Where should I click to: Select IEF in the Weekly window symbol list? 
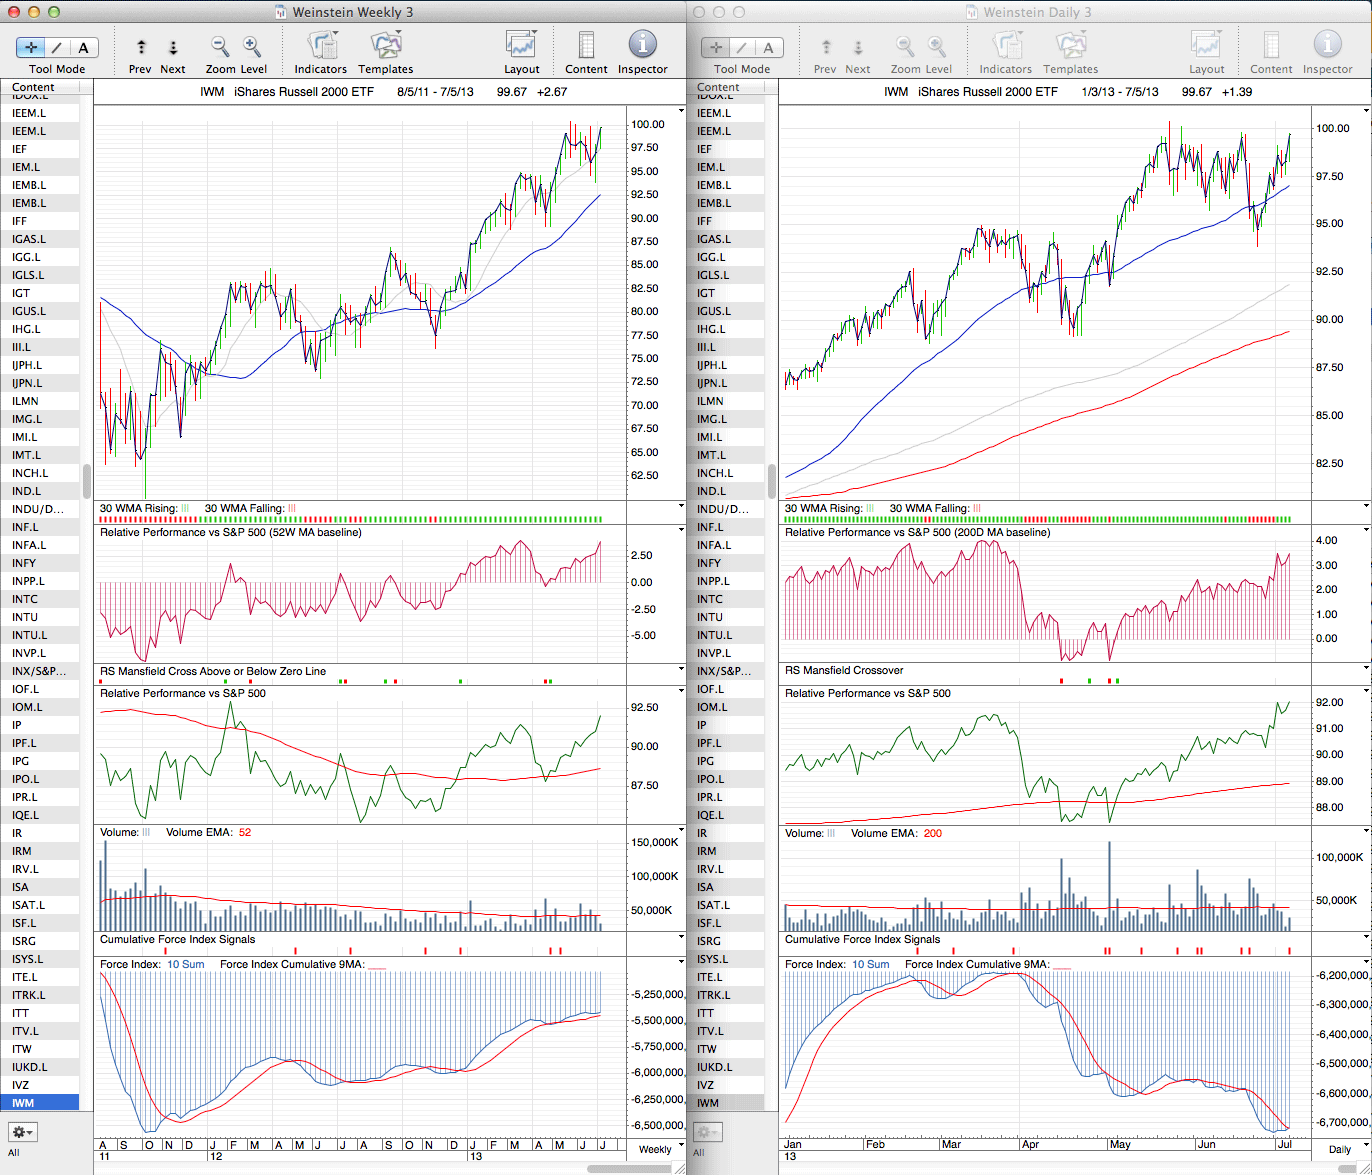tap(19, 149)
